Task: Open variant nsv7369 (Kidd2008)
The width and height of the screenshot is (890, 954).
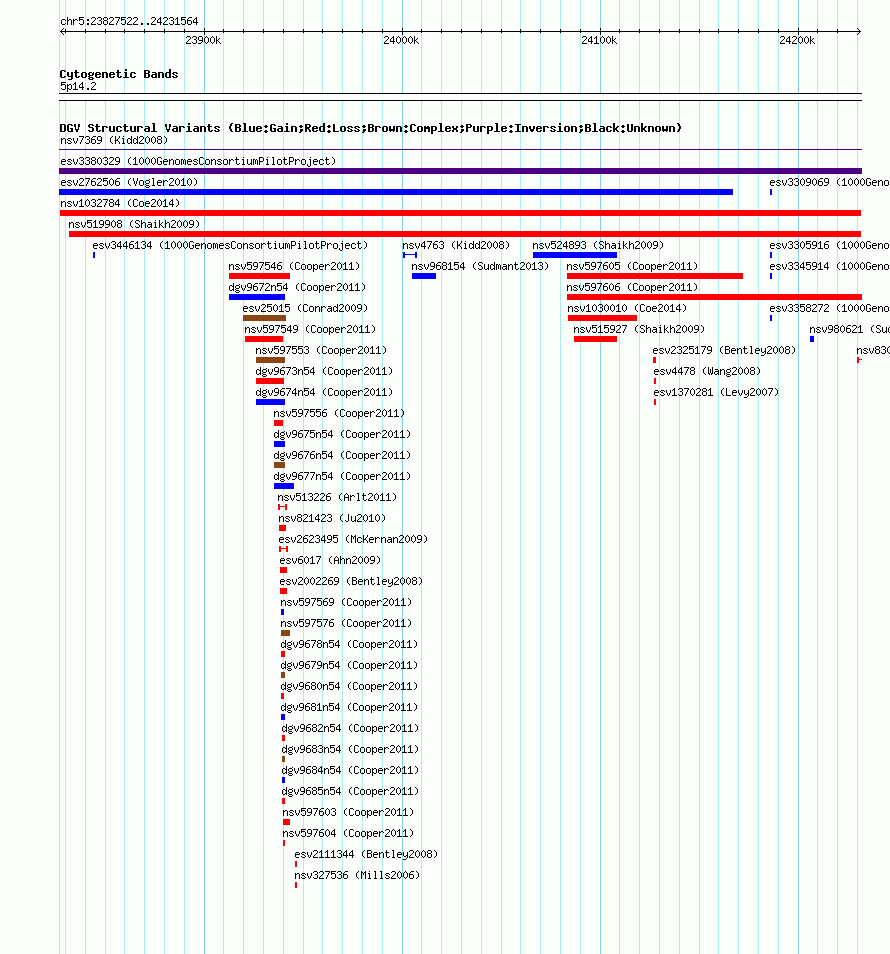Action: [x=114, y=141]
